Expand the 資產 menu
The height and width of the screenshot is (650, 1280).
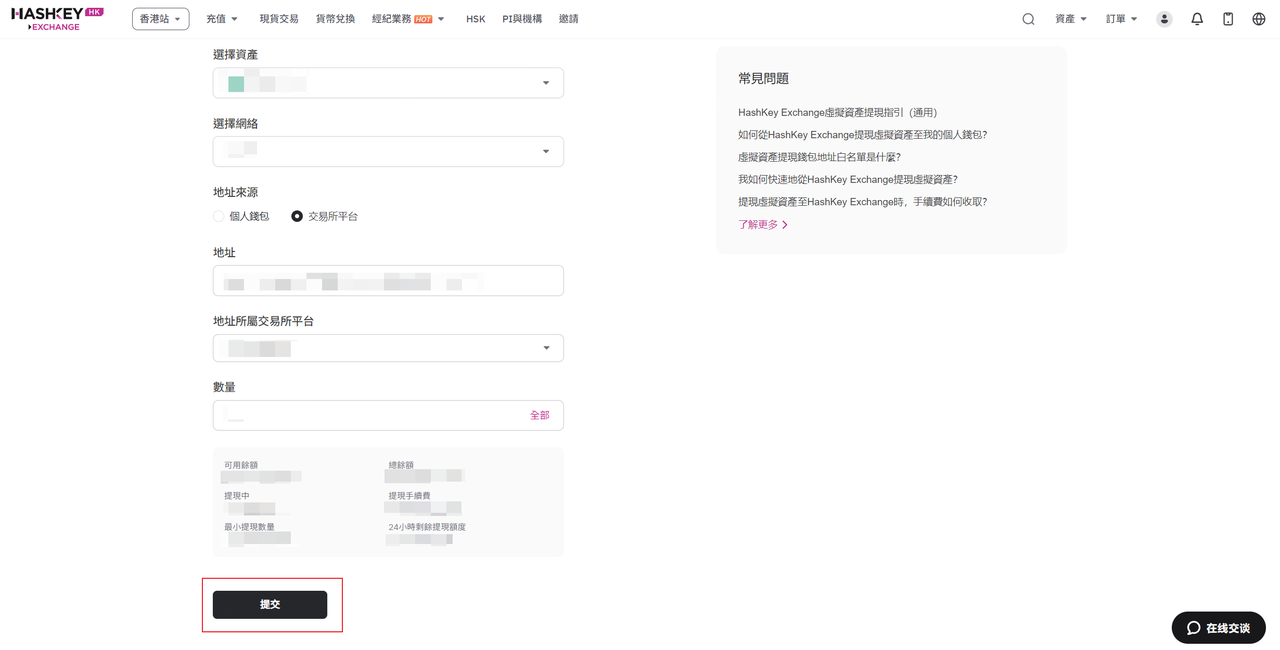(1071, 19)
